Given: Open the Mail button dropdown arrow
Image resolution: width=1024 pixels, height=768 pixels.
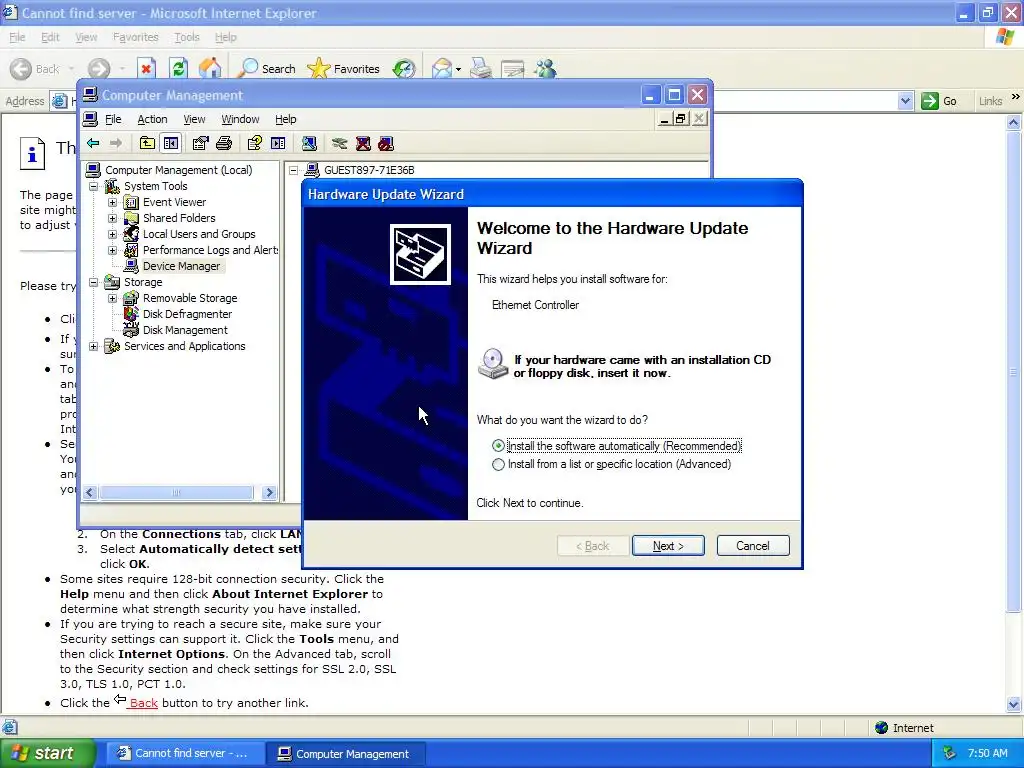Looking at the screenshot, I should (458, 69).
